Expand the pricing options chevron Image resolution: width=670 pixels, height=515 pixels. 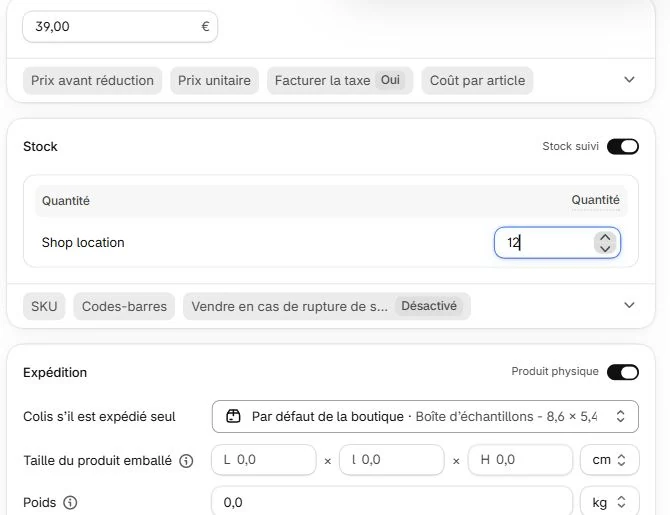[629, 80]
